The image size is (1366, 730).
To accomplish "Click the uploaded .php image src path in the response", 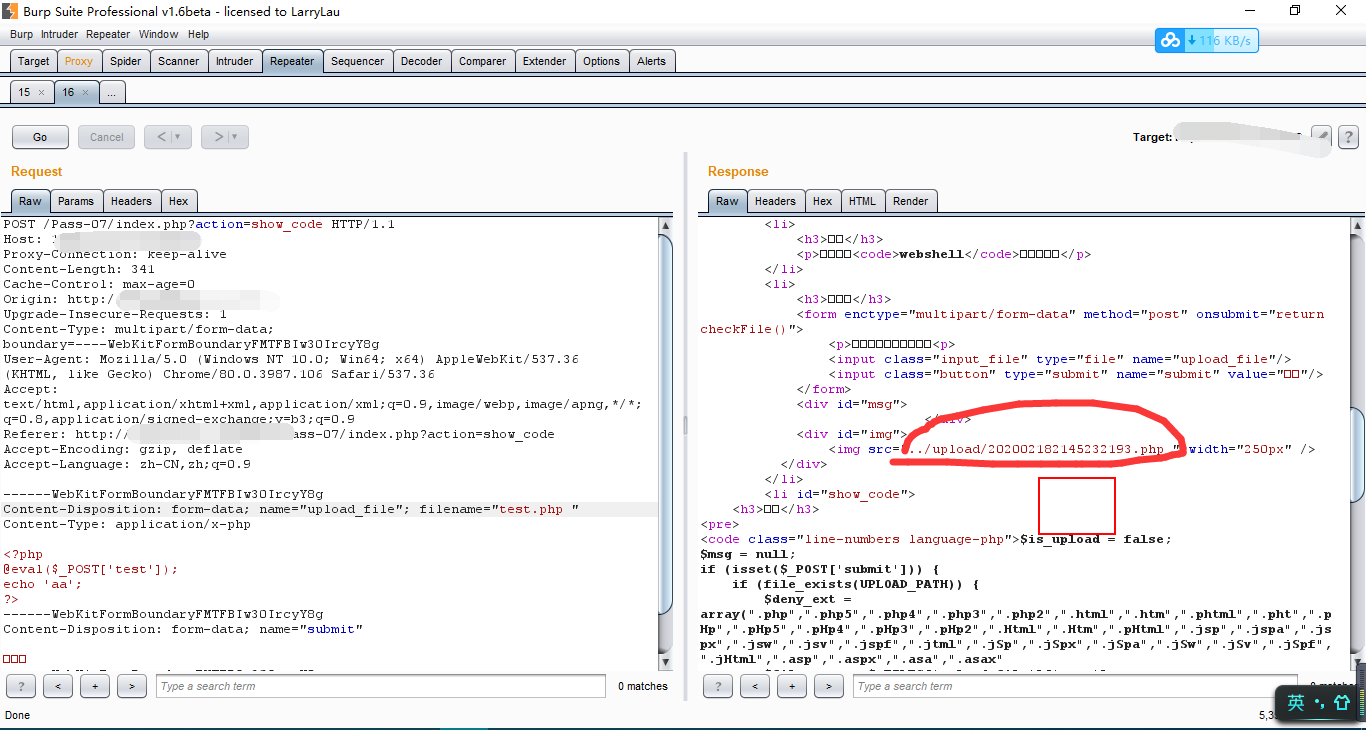I will 1038,450.
